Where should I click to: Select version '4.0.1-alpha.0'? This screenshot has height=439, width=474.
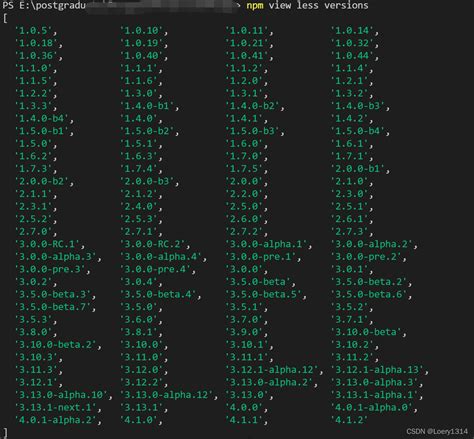click(x=372, y=407)
